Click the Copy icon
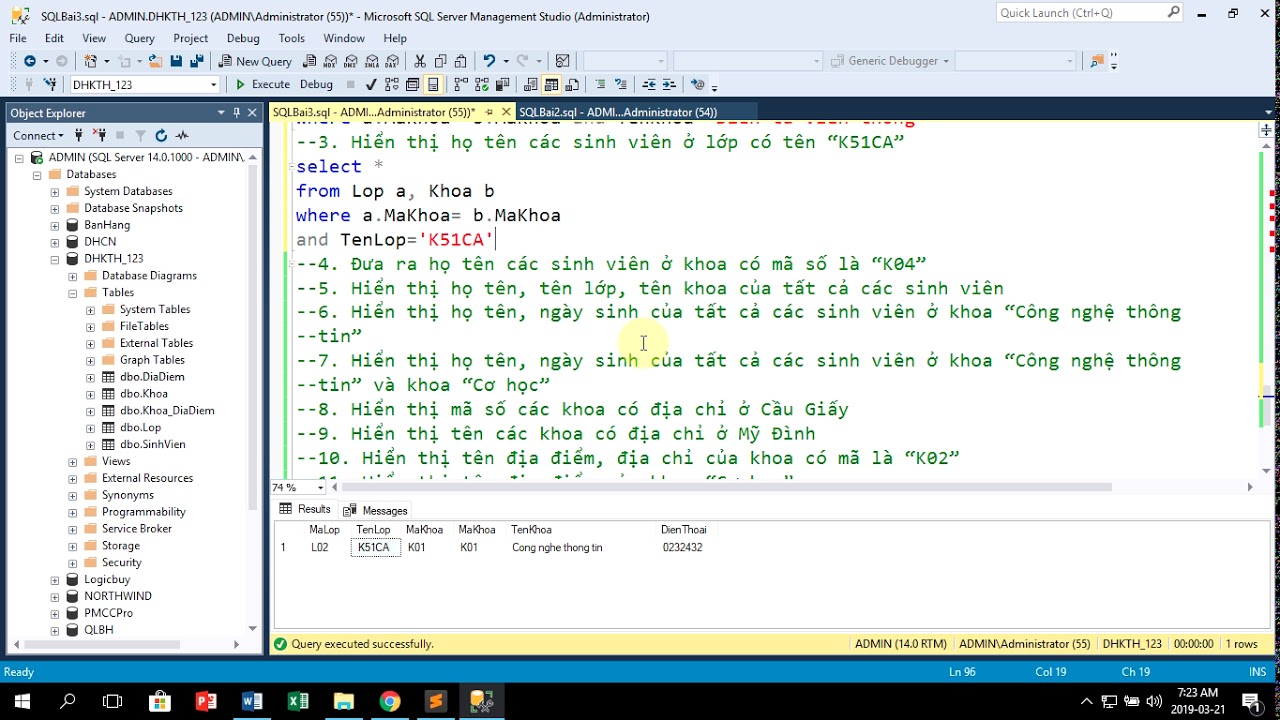 (440, 61)
